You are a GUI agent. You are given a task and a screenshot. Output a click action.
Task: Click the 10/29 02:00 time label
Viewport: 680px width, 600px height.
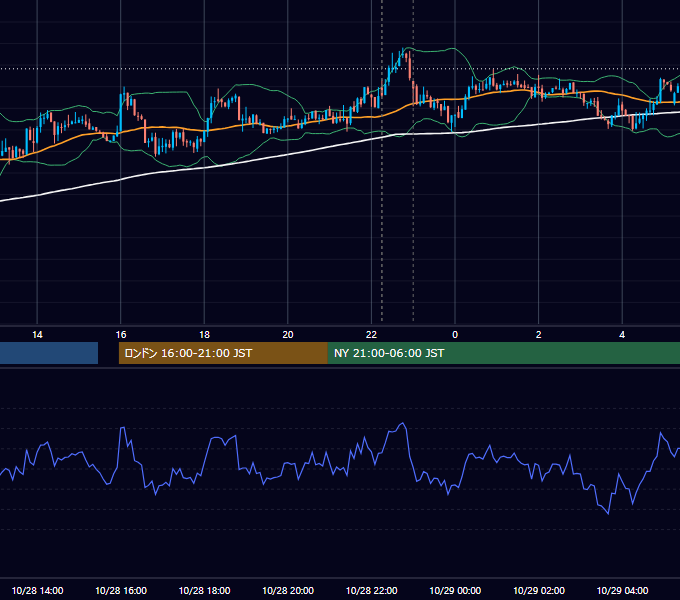click(539, 590)
